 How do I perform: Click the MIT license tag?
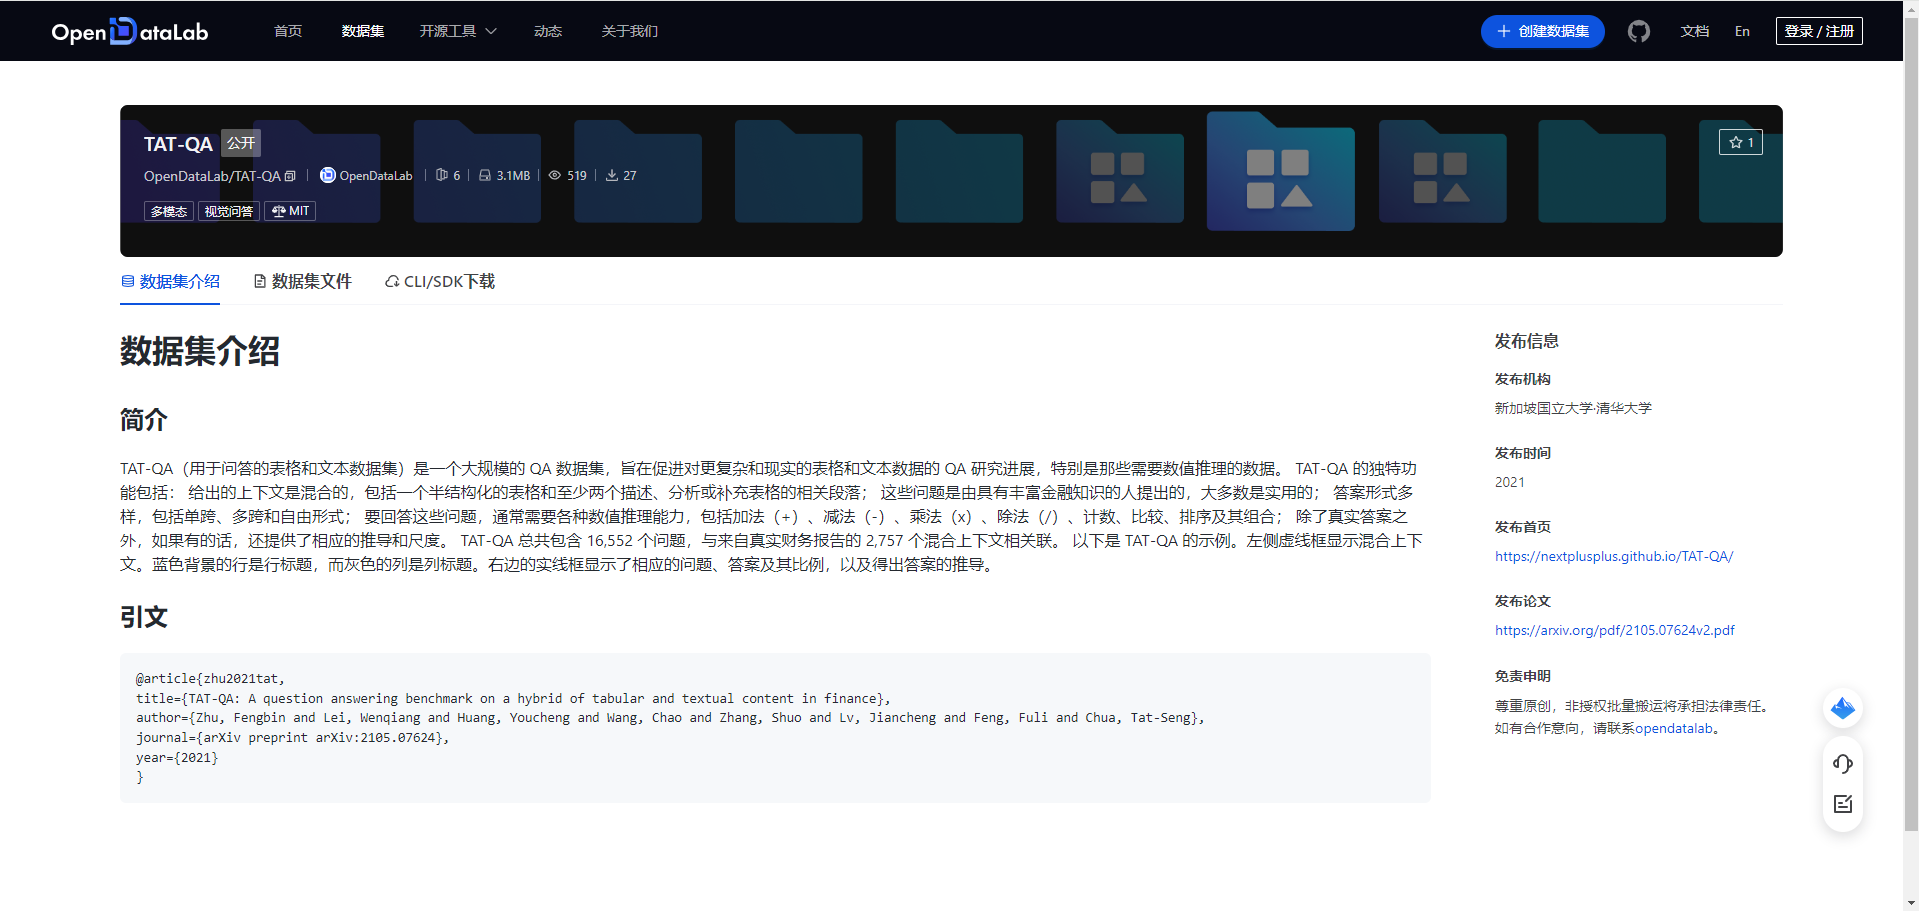[290, 211]
